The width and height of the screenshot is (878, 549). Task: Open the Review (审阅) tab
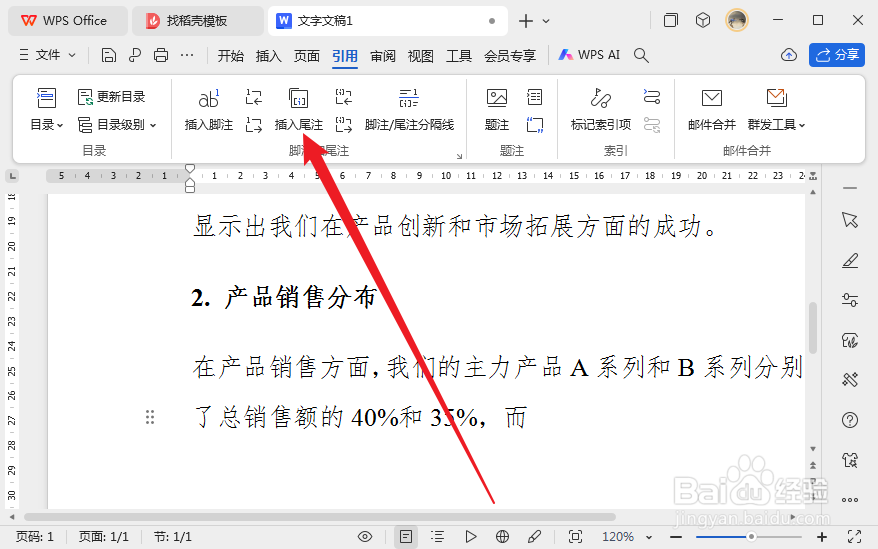tap(382, 55)
